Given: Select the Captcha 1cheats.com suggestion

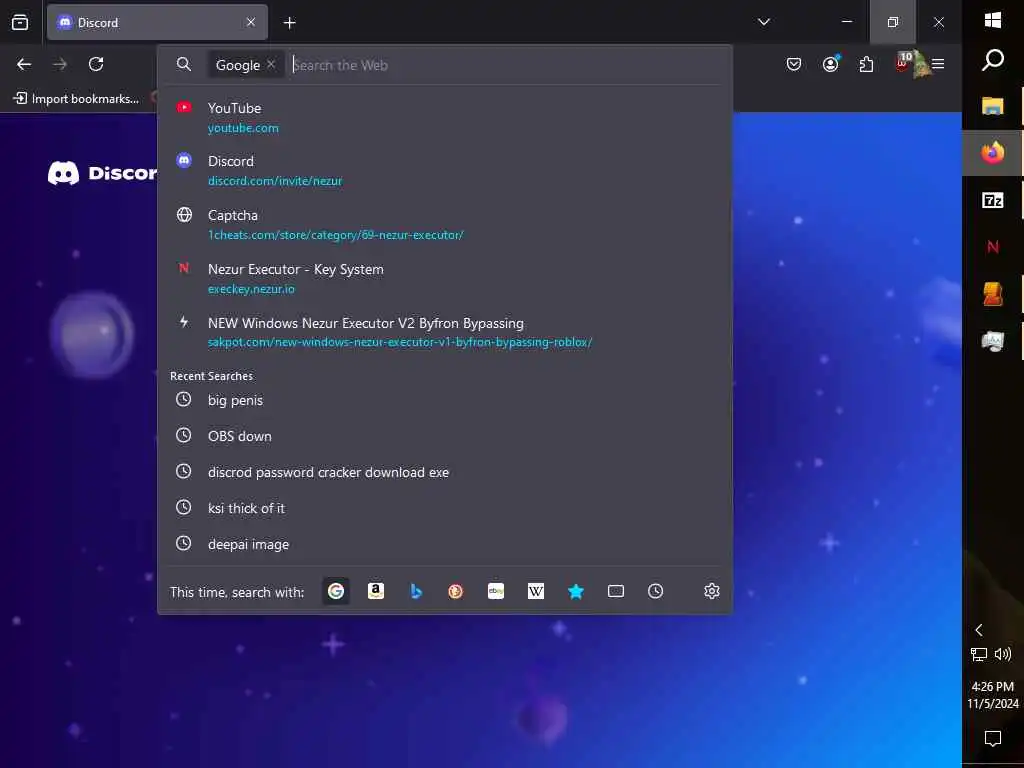Looking at the screenshot, I should tap(445, 225).
